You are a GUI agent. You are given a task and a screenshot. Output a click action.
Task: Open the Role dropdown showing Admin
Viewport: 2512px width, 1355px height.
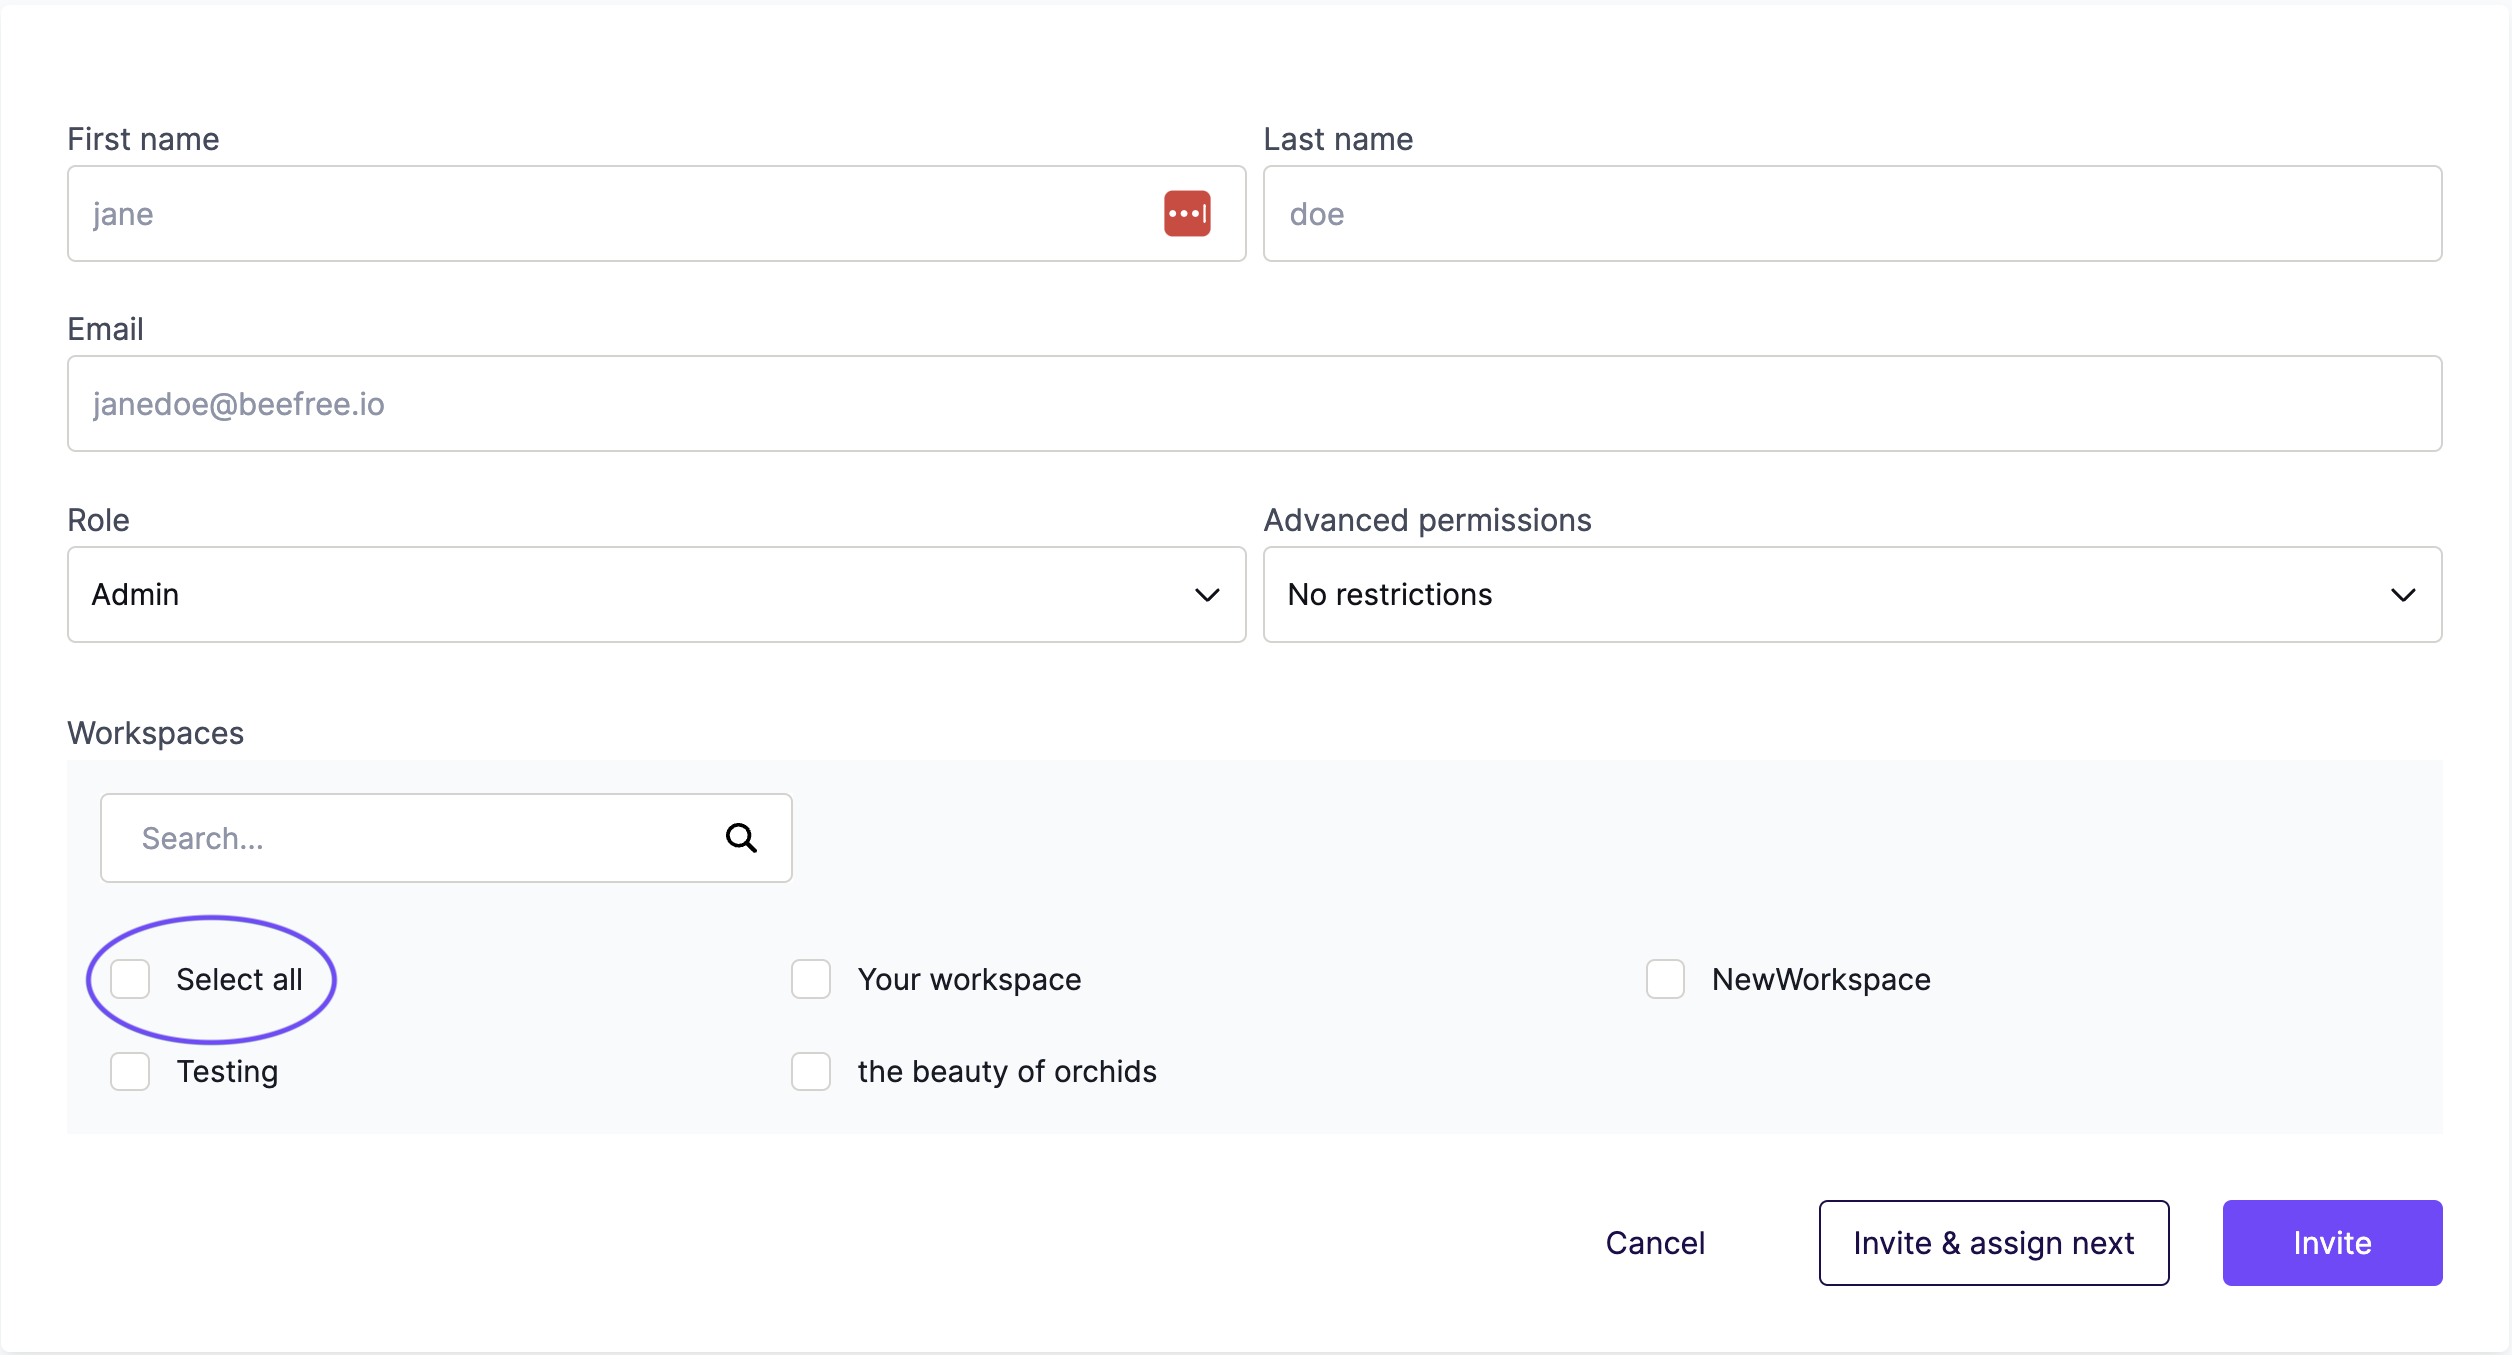click(656, 594)
